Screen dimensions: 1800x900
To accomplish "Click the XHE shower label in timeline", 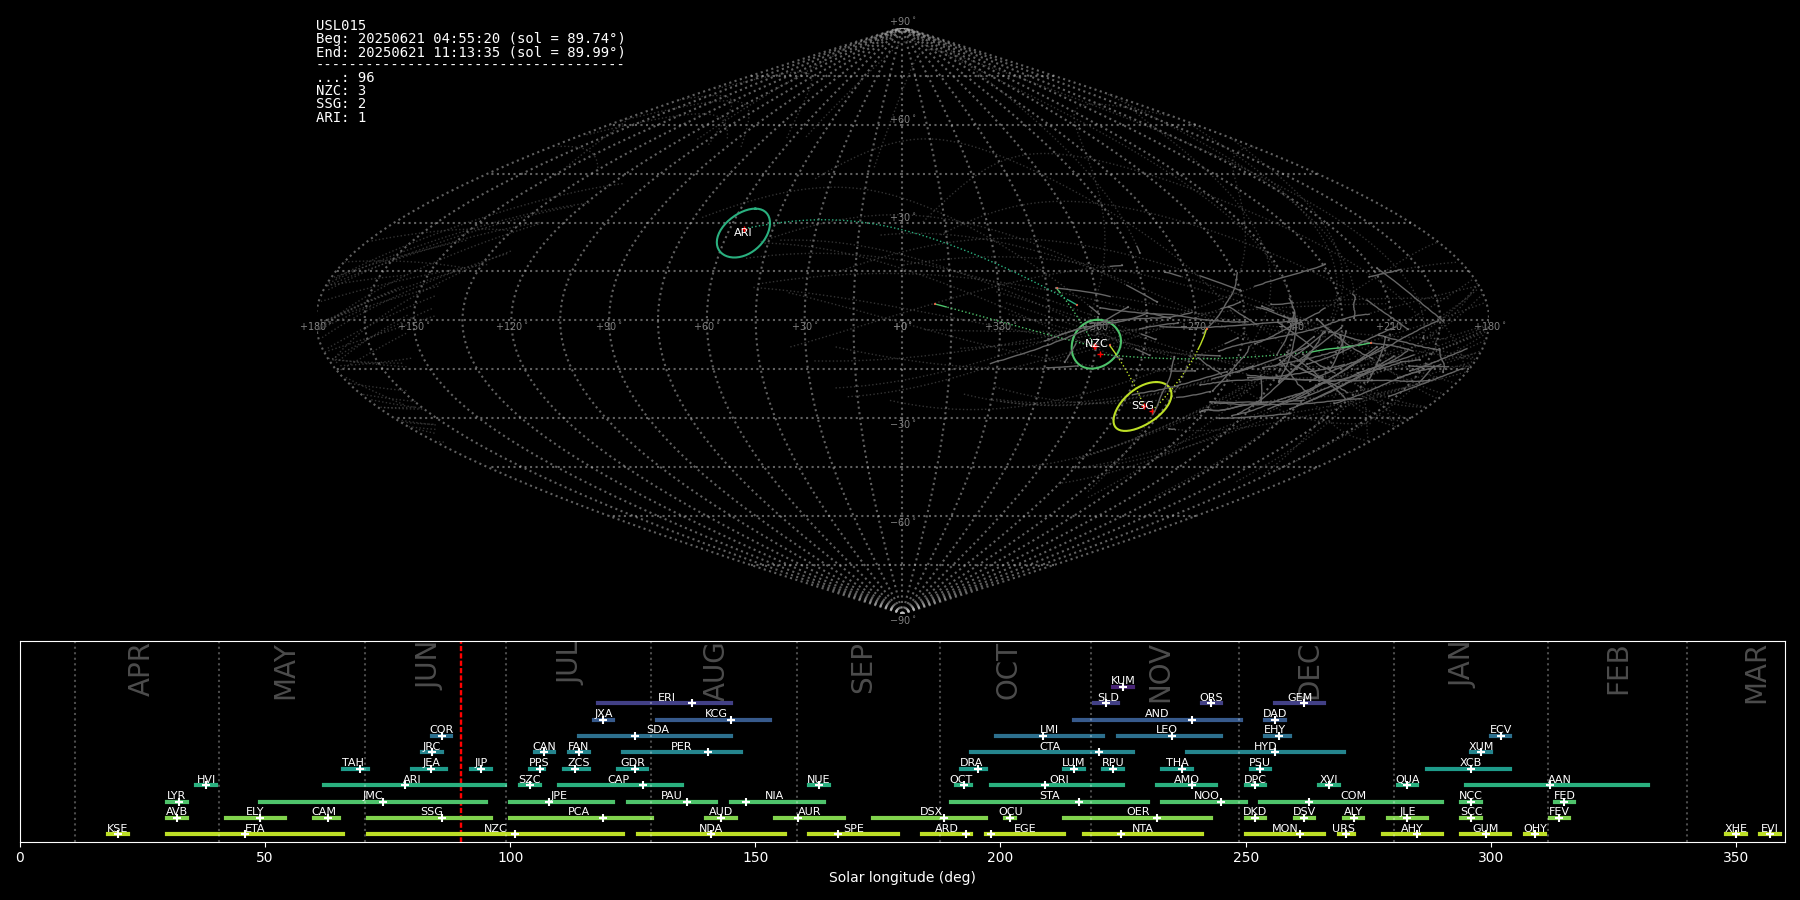I will click(x=1736, y=829).
